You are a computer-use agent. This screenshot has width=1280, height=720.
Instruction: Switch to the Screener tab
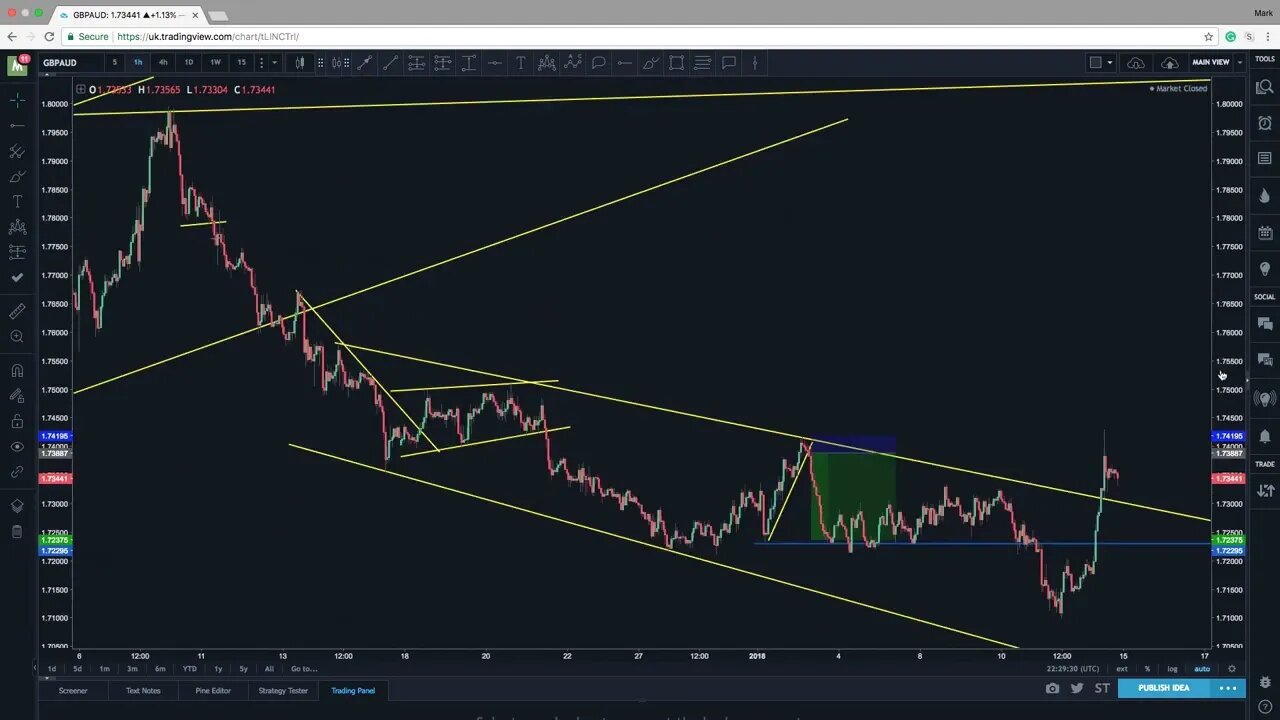(x=73, y=690)
